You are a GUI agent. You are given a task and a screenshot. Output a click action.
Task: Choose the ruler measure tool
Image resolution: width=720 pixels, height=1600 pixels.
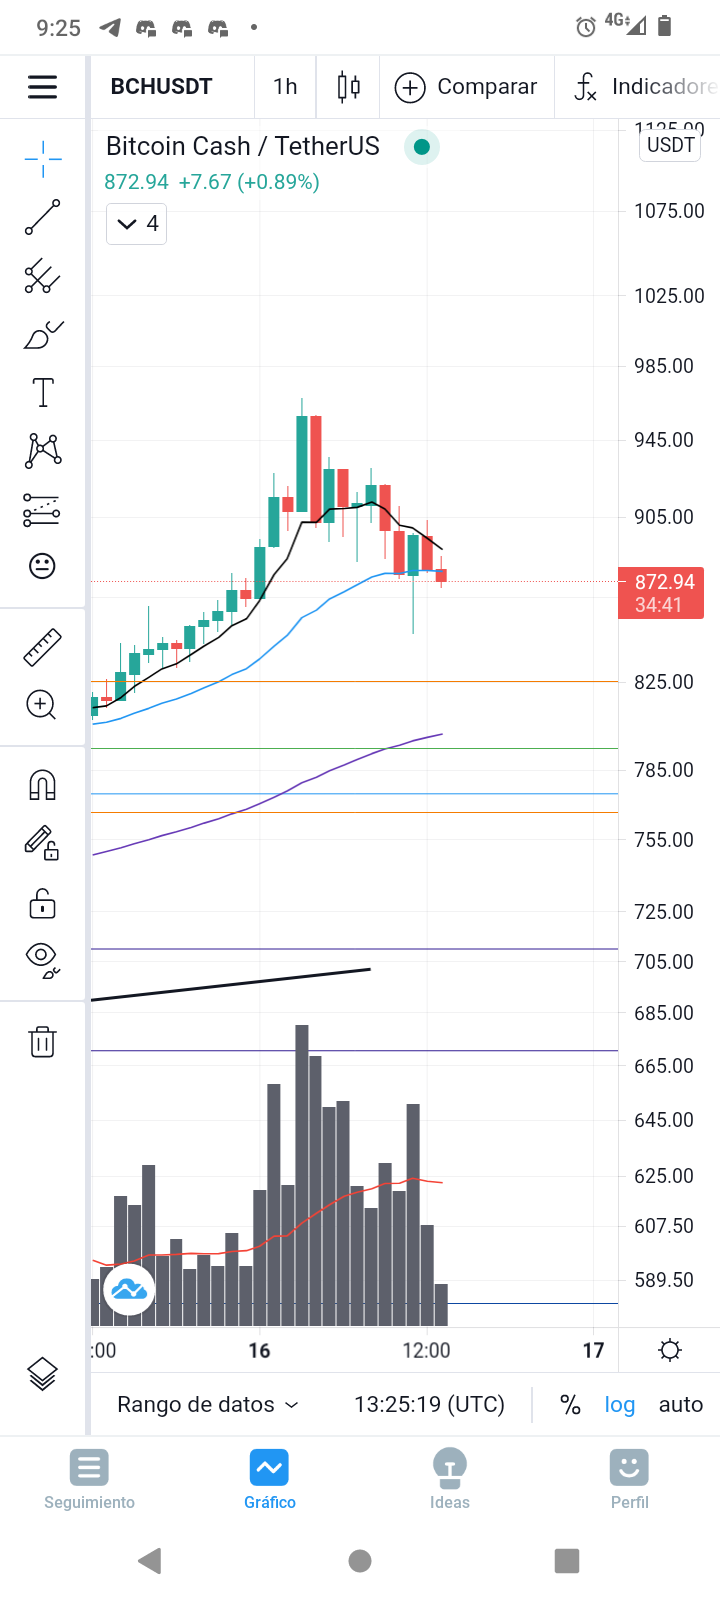(x=42, y=647)
